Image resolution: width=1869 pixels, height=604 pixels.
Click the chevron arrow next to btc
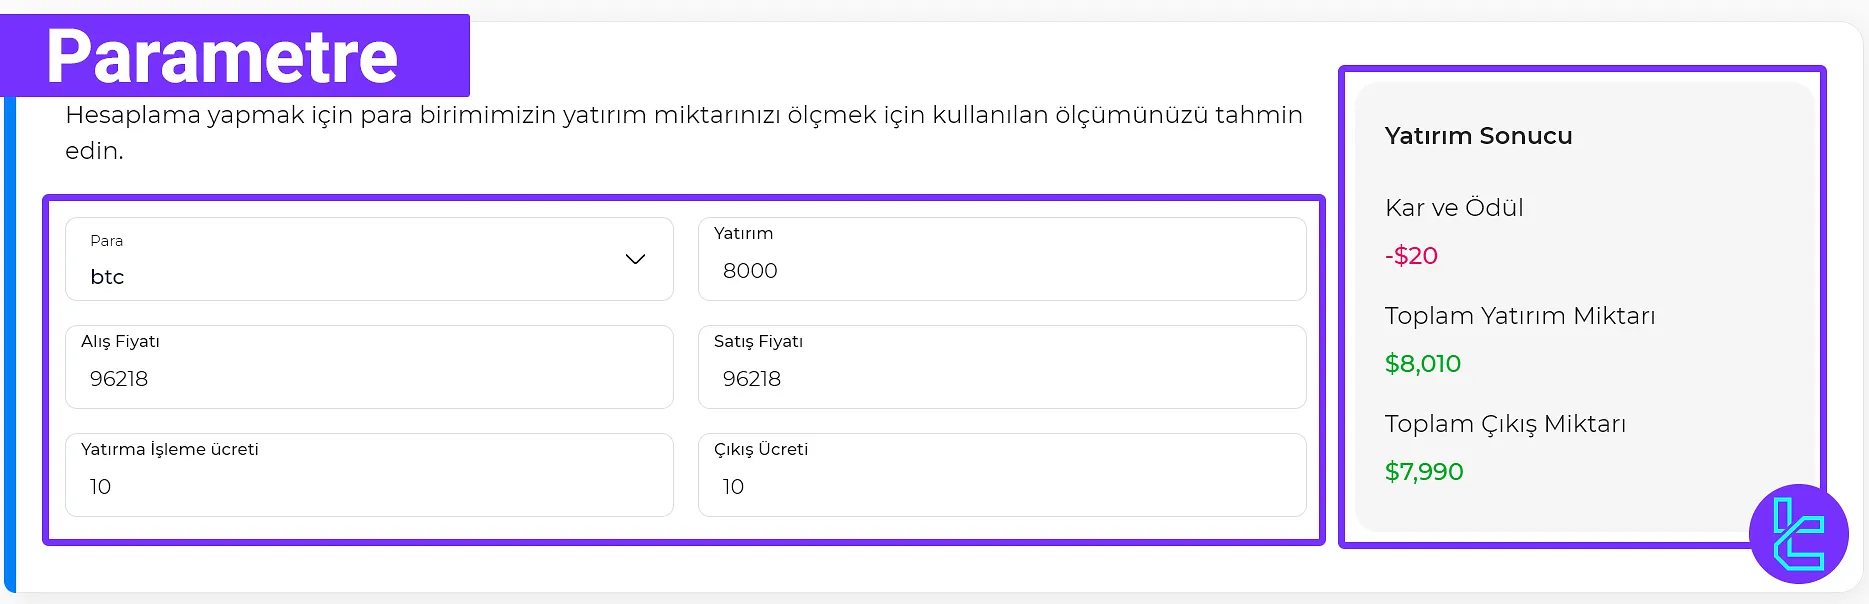coord(634,259)
